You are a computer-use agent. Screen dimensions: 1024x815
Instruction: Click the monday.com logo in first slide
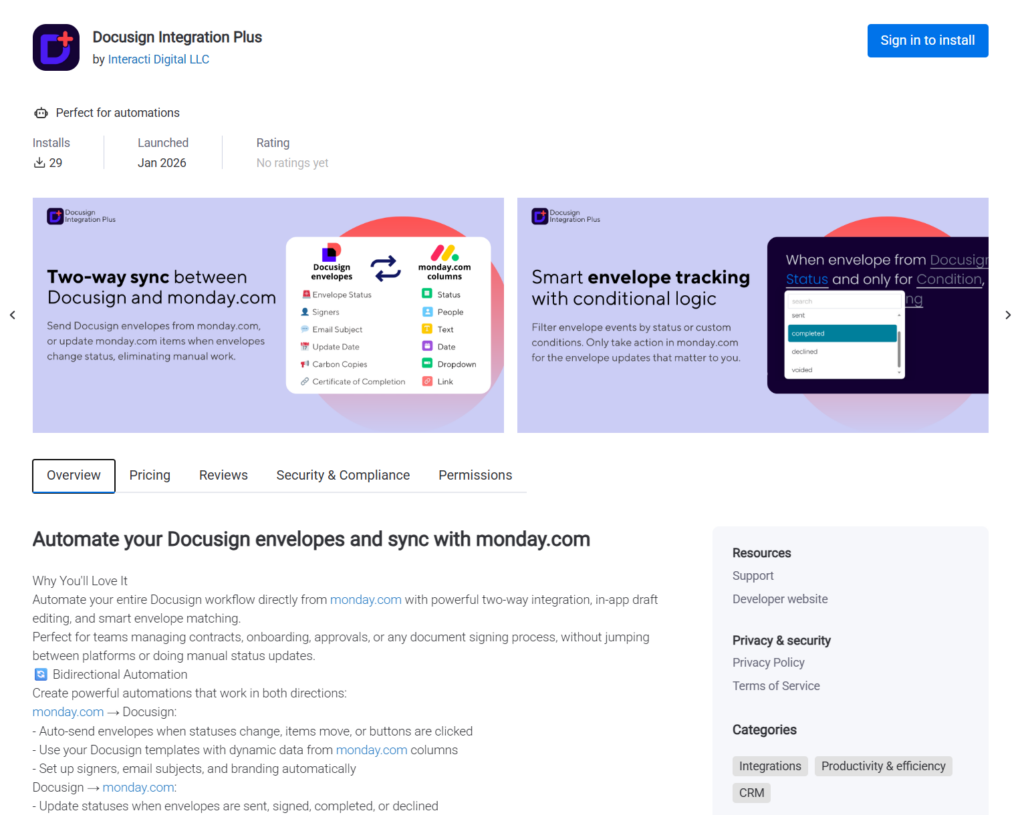444,253
